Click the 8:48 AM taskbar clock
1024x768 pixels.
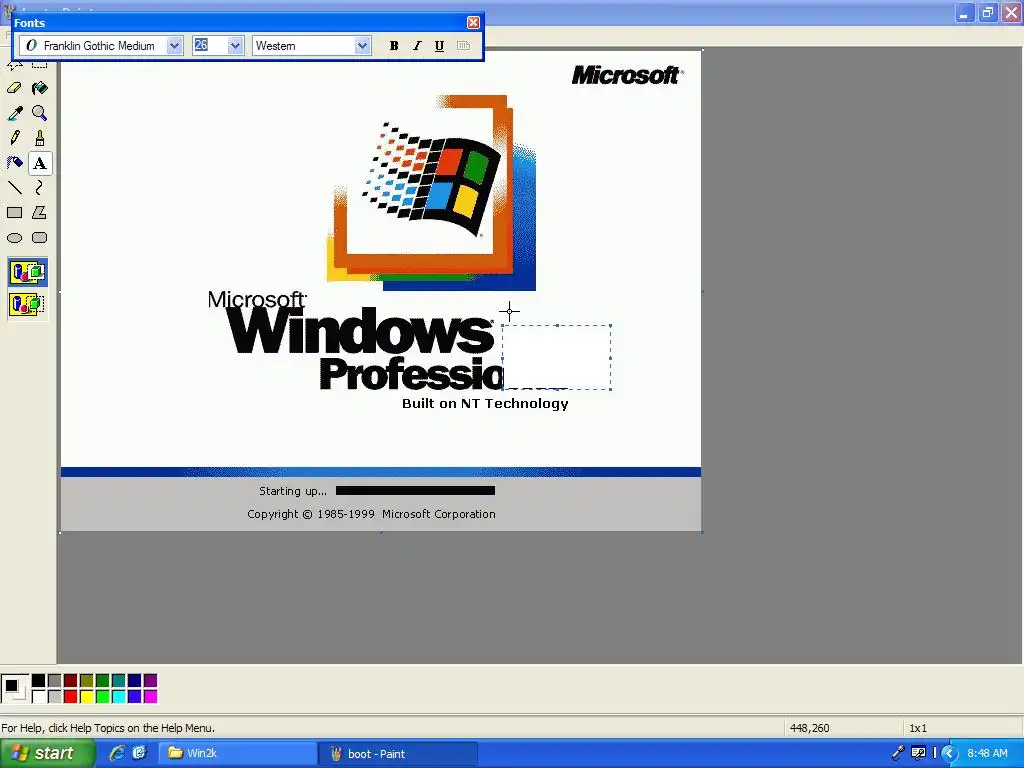(x=987, y=753)
